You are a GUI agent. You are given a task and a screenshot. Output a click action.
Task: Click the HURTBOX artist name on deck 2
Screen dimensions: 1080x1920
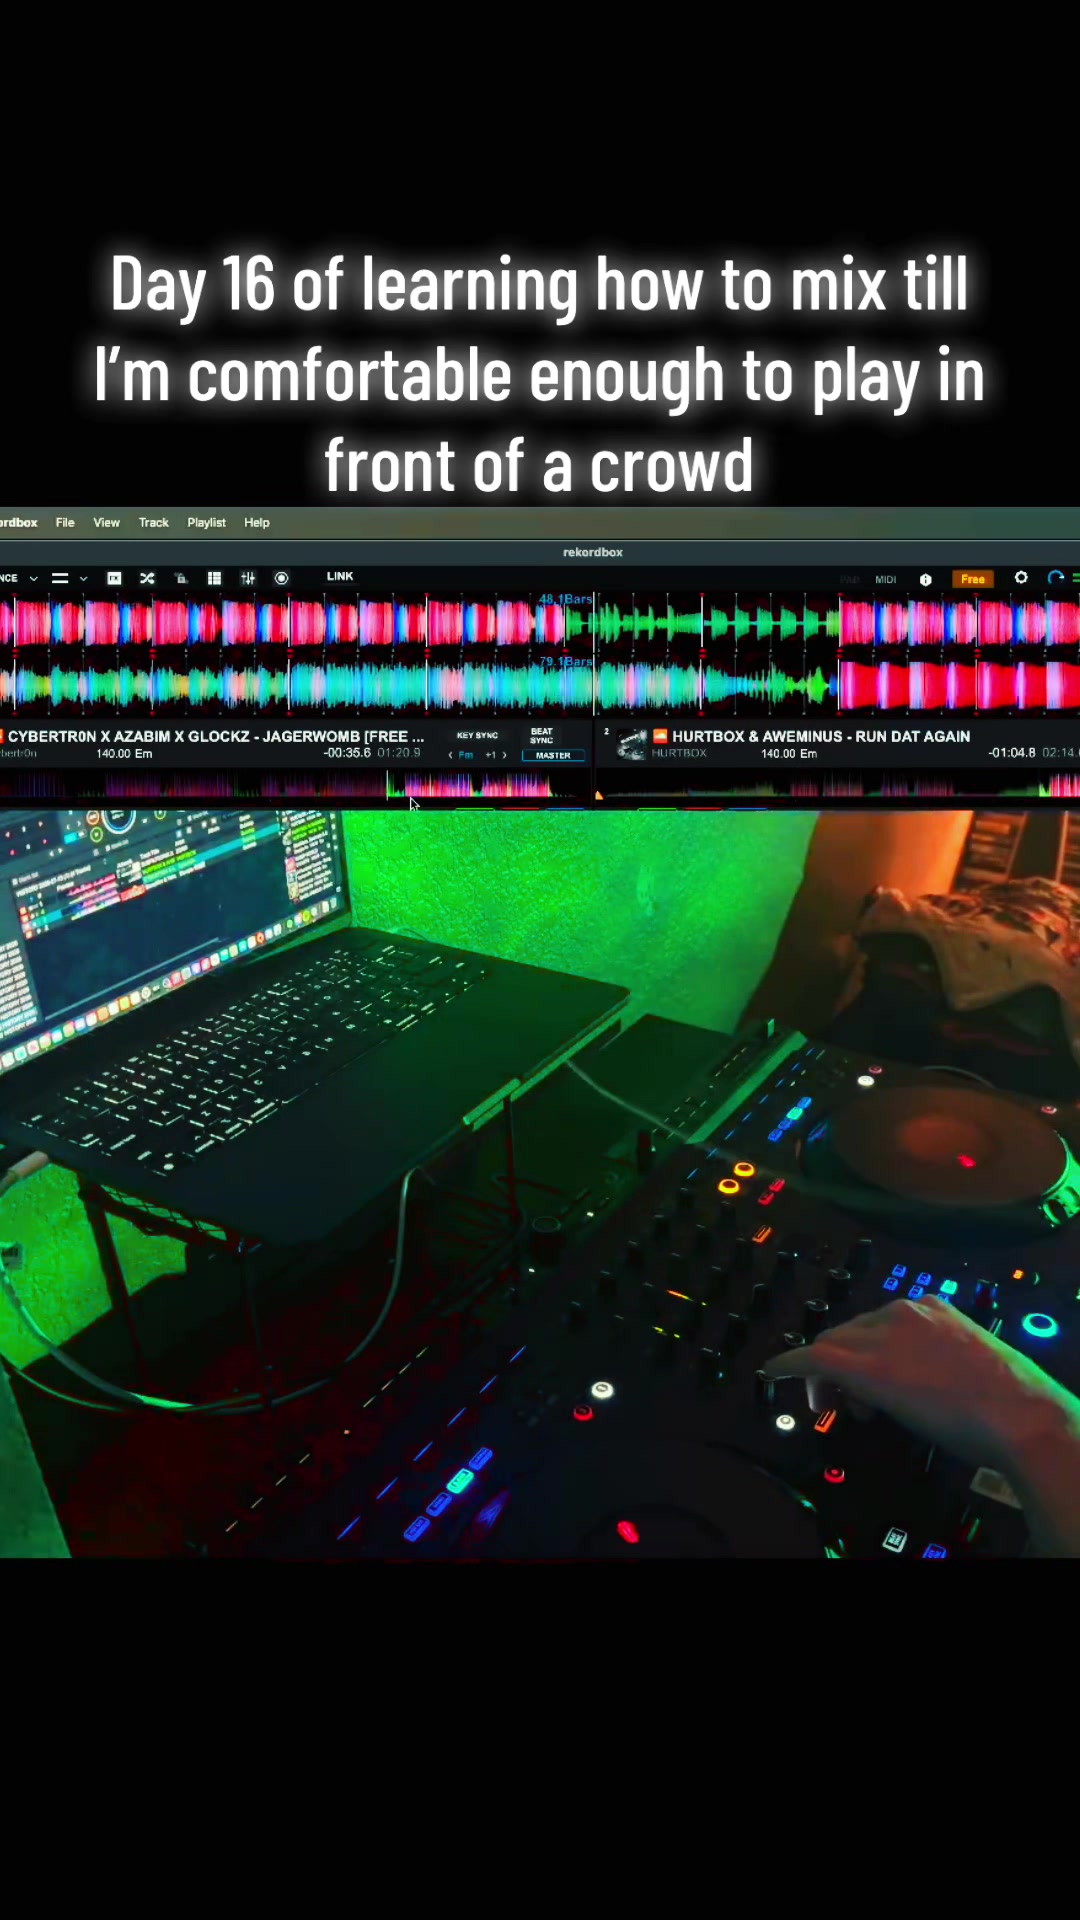[679, 753]
